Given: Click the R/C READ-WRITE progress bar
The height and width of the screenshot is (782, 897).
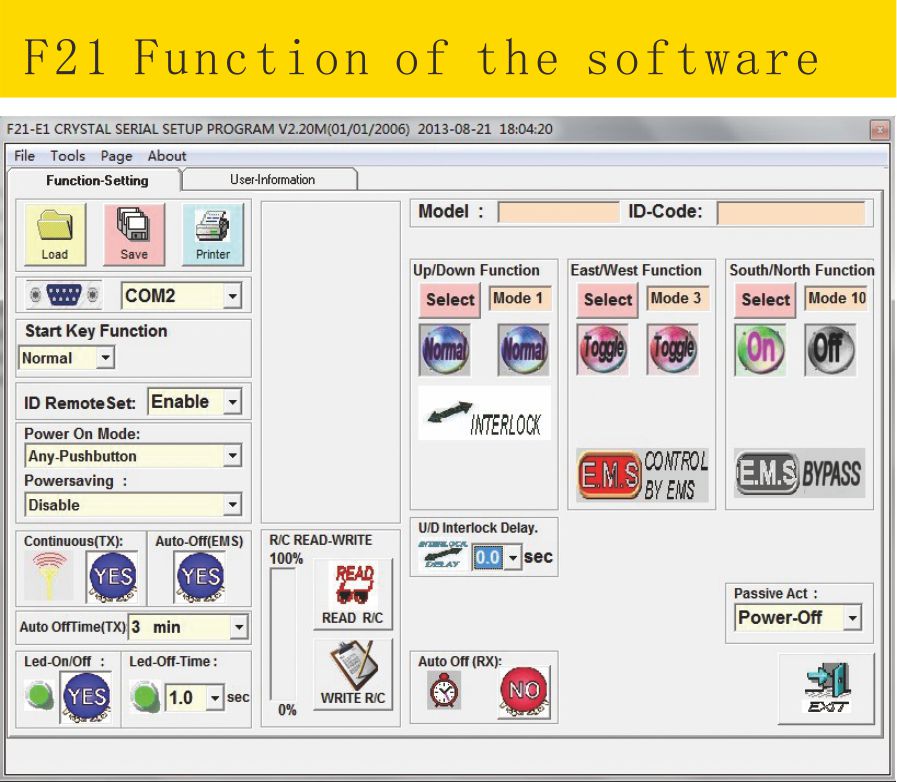Looking at the screenshot, I should (286, 635).
